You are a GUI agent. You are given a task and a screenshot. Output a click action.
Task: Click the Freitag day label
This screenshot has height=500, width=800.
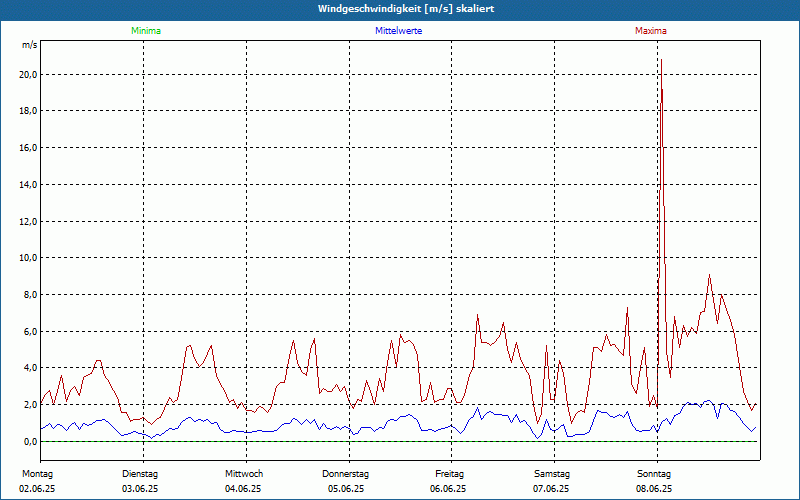[x=449, y=474]
